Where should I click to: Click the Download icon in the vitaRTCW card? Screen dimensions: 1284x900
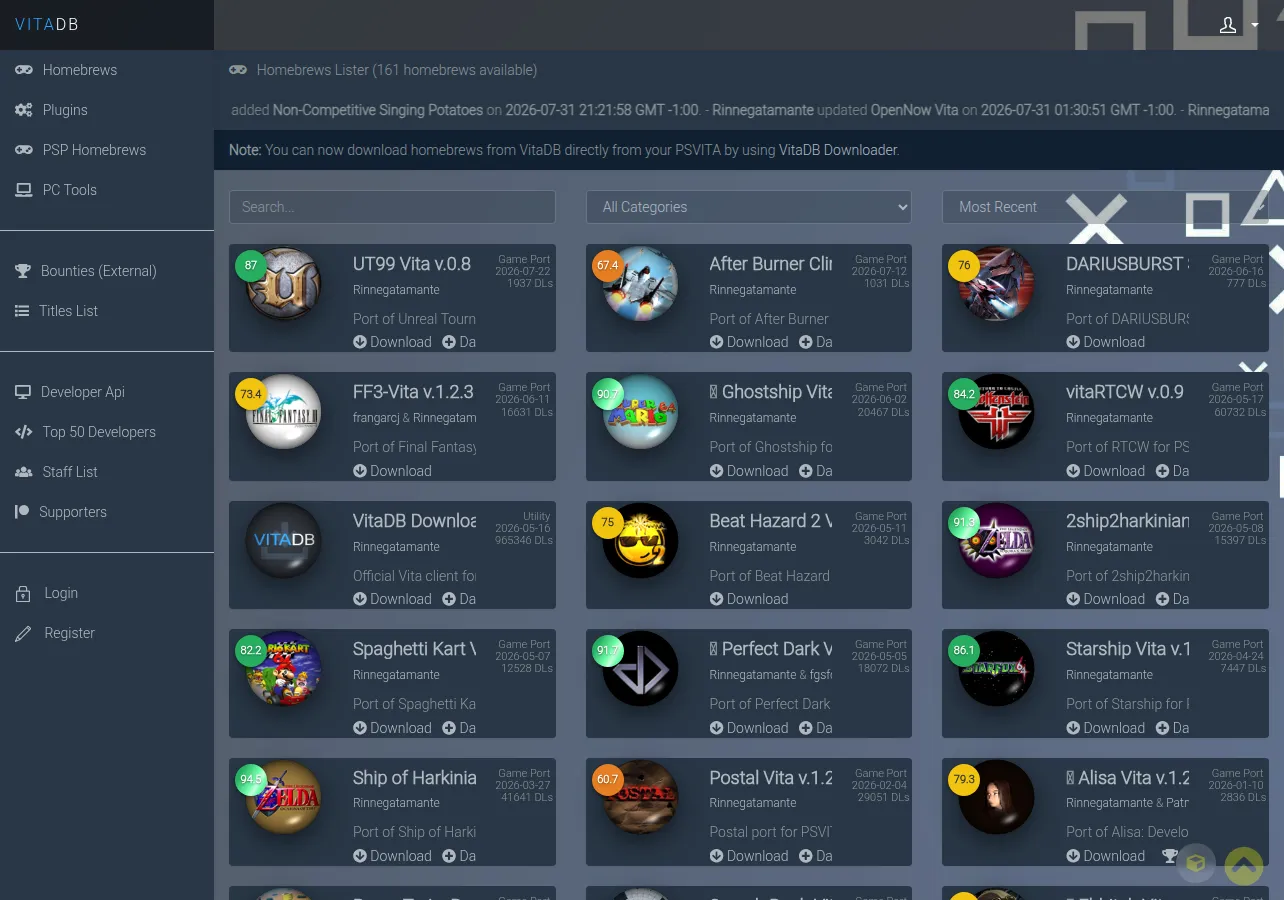[x=1073, y=471]
